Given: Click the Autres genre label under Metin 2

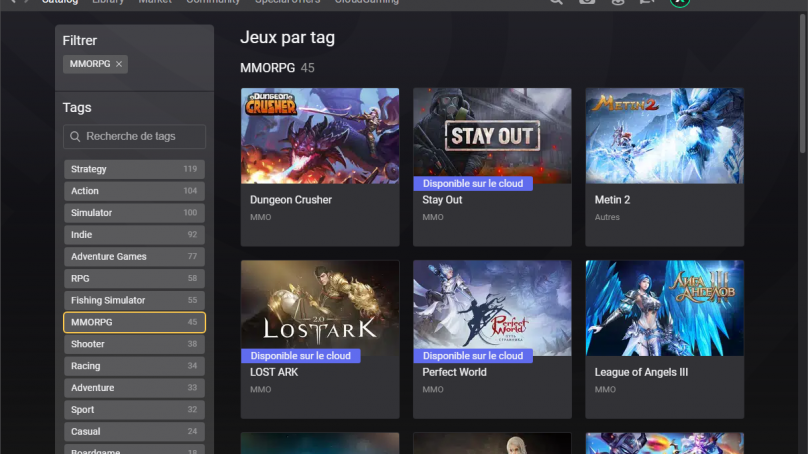Looking at the screenshot, I should point(607,217).
